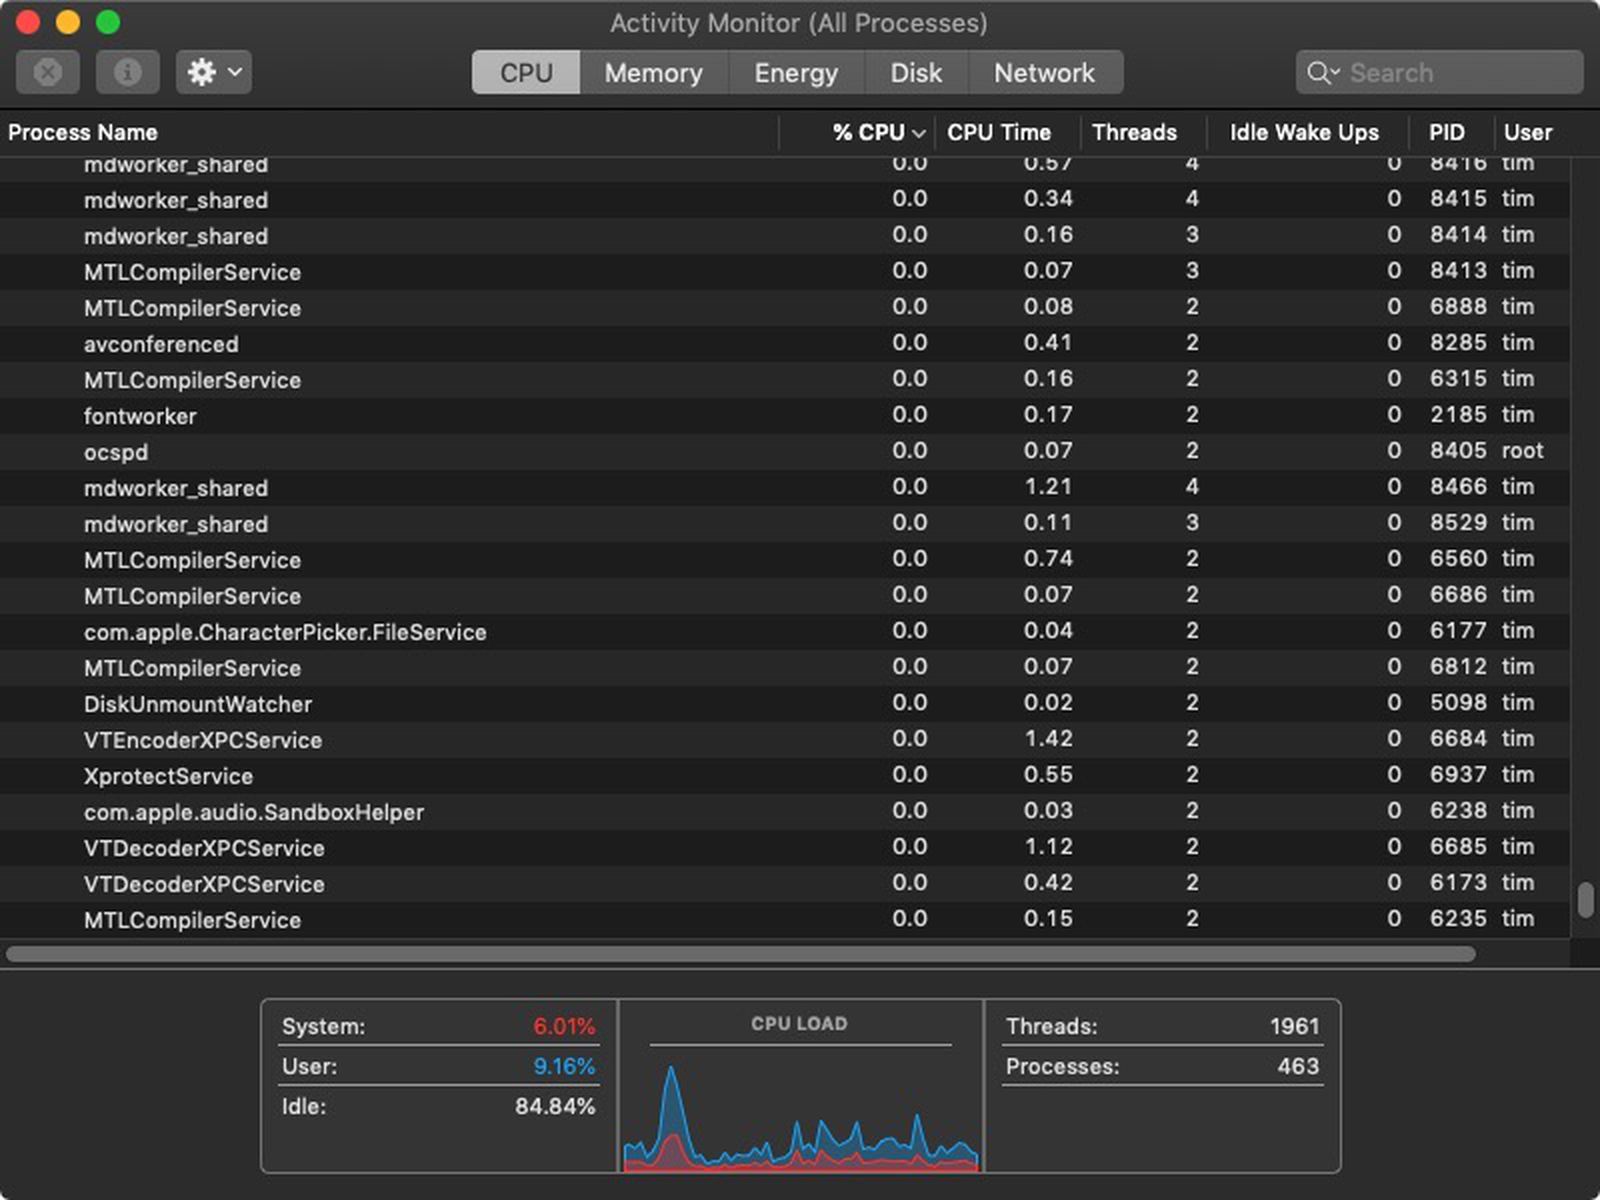This screenshot has height=1200, width=1600.
Task: Click the vertical scrollbar thumb
Action: 1585,898
